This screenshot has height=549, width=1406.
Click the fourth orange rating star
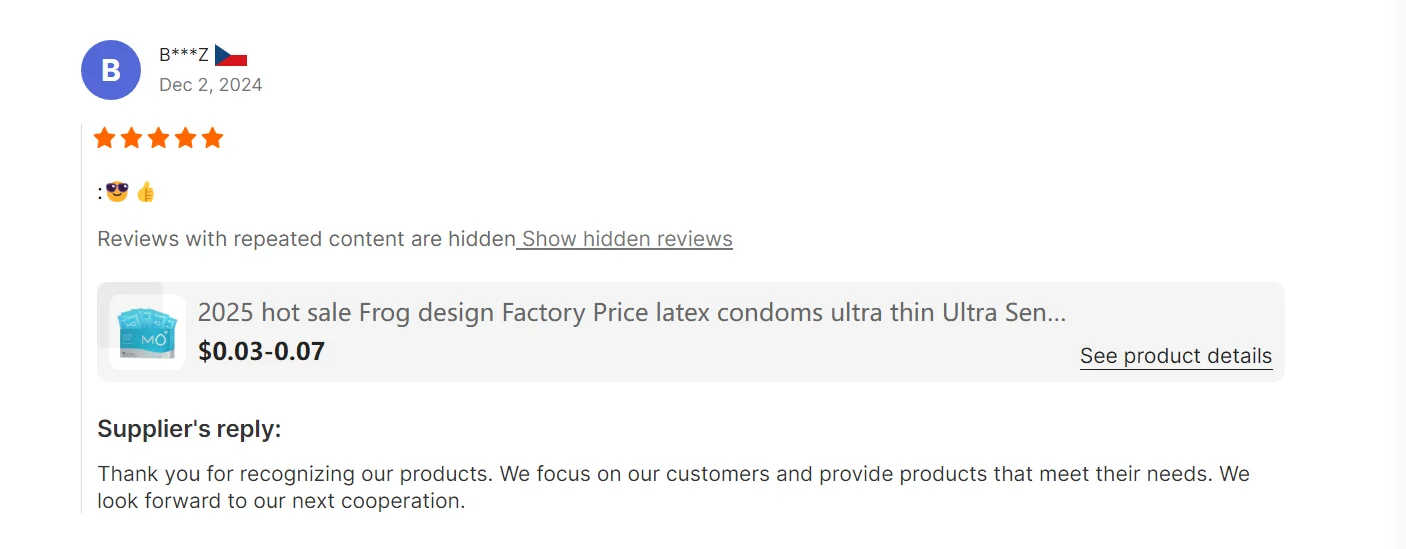tap(186, 138)
